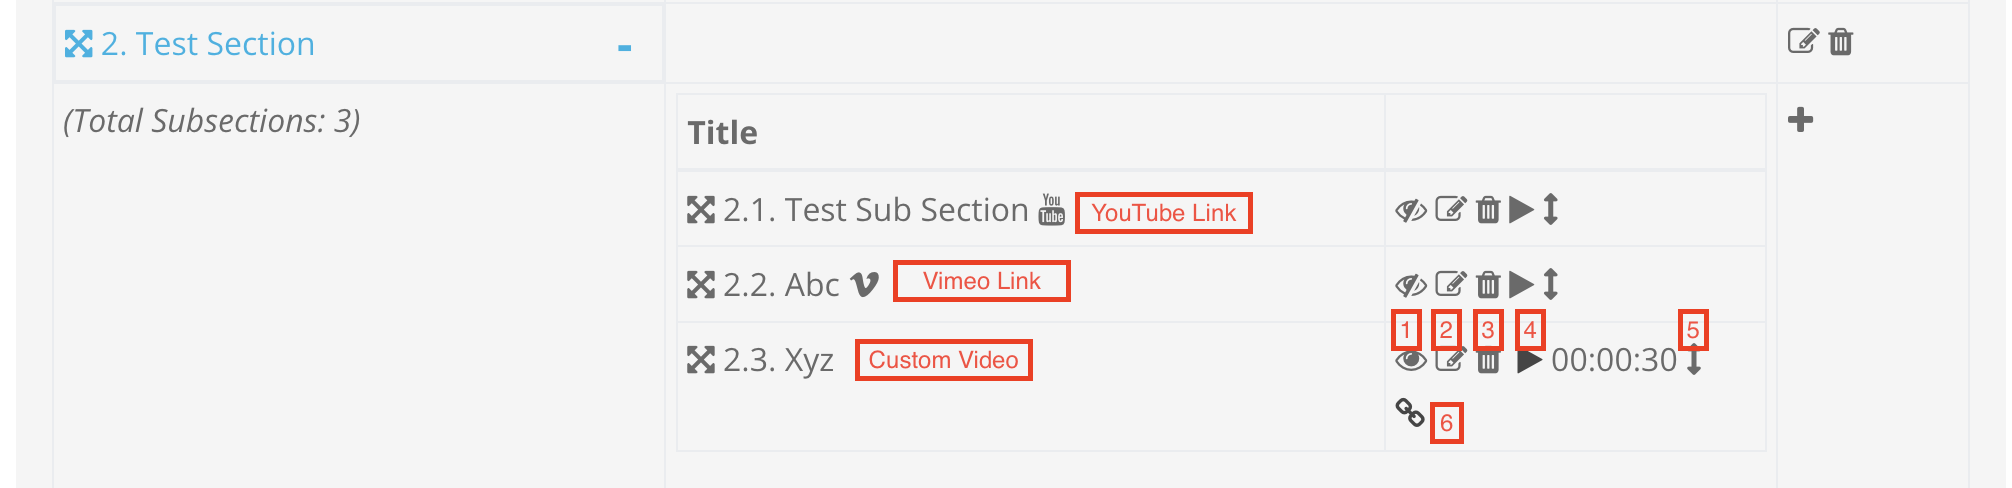Click the edit icon for 2. Test Section
Image resolution: width=2012 pixels, height=488 pixels.
[x=1802, y=41]
